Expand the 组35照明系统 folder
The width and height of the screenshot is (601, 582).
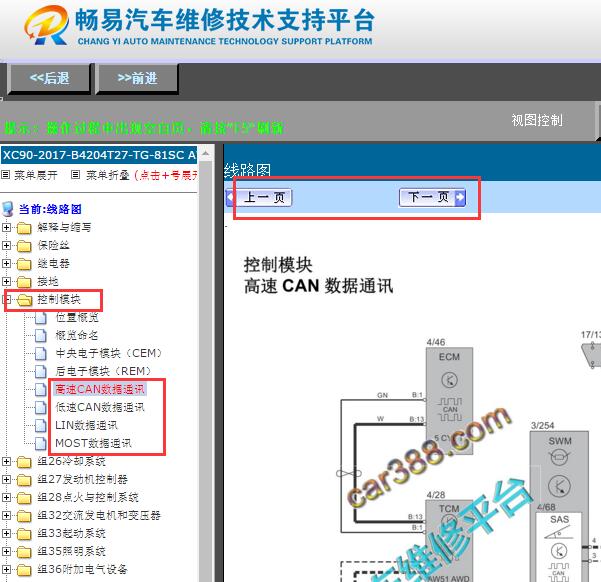[6, 551]
